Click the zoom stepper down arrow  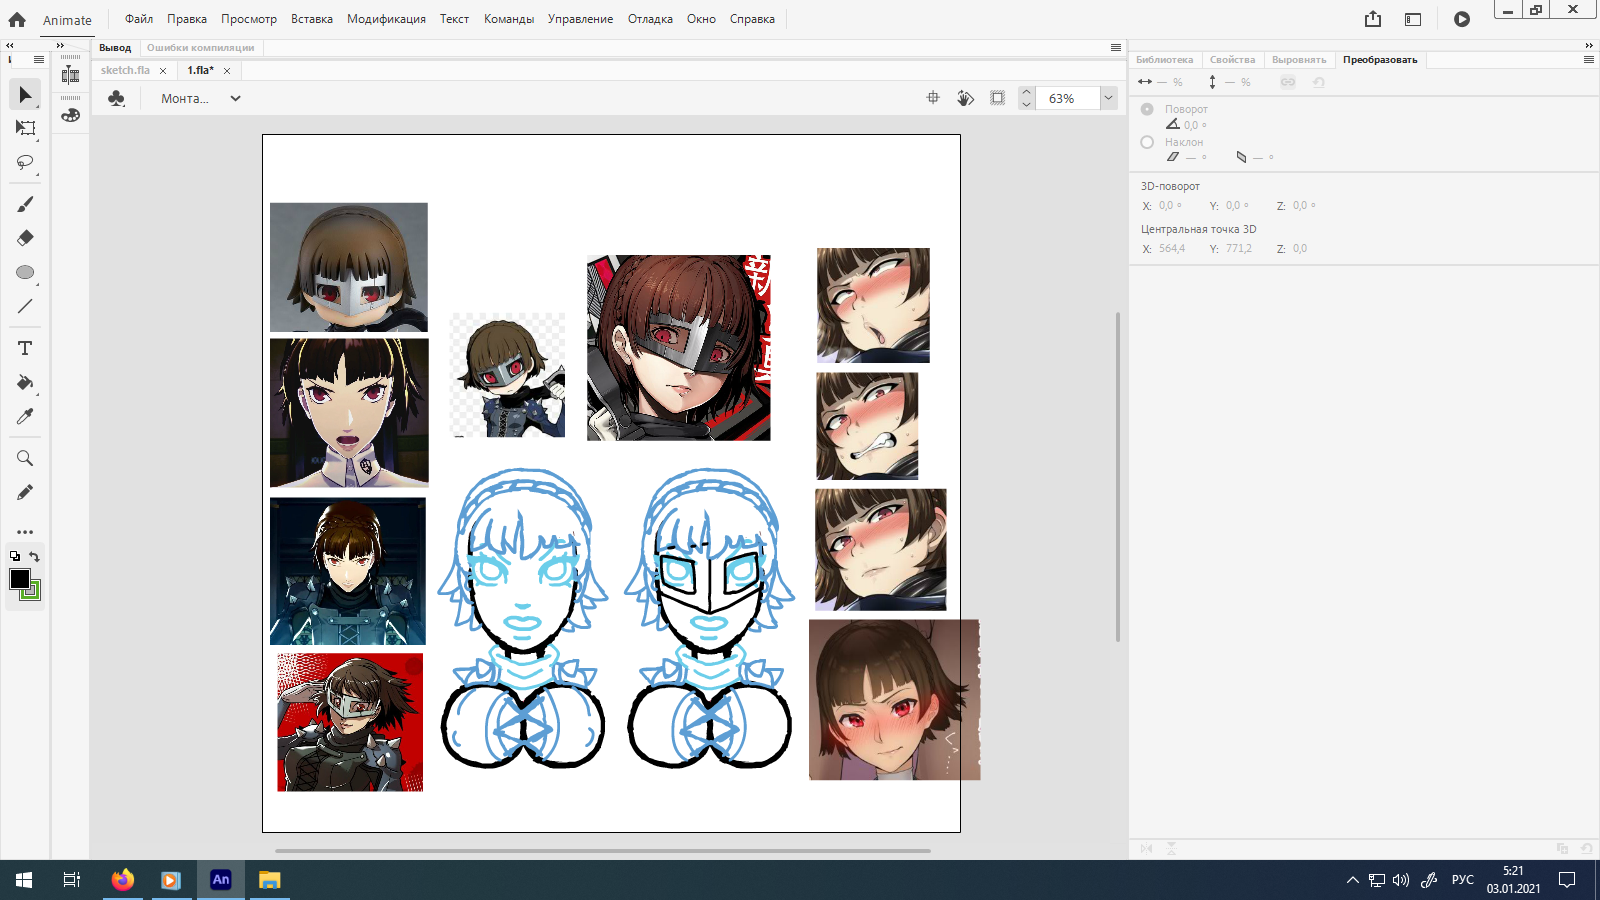[x=1026, y=104]
